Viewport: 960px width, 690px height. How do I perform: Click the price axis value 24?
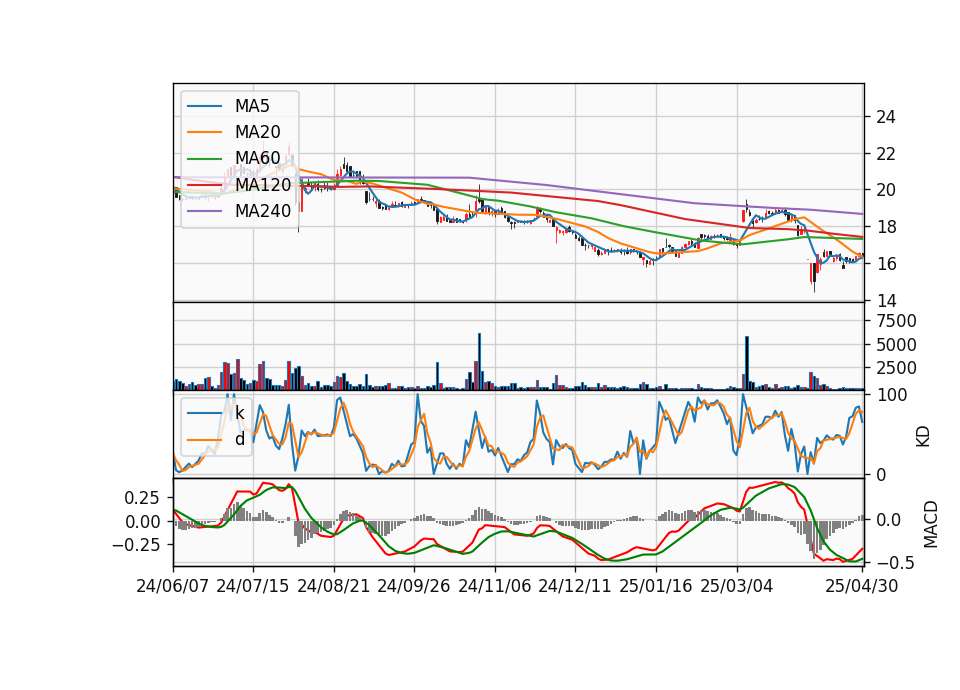coord(886,117)
